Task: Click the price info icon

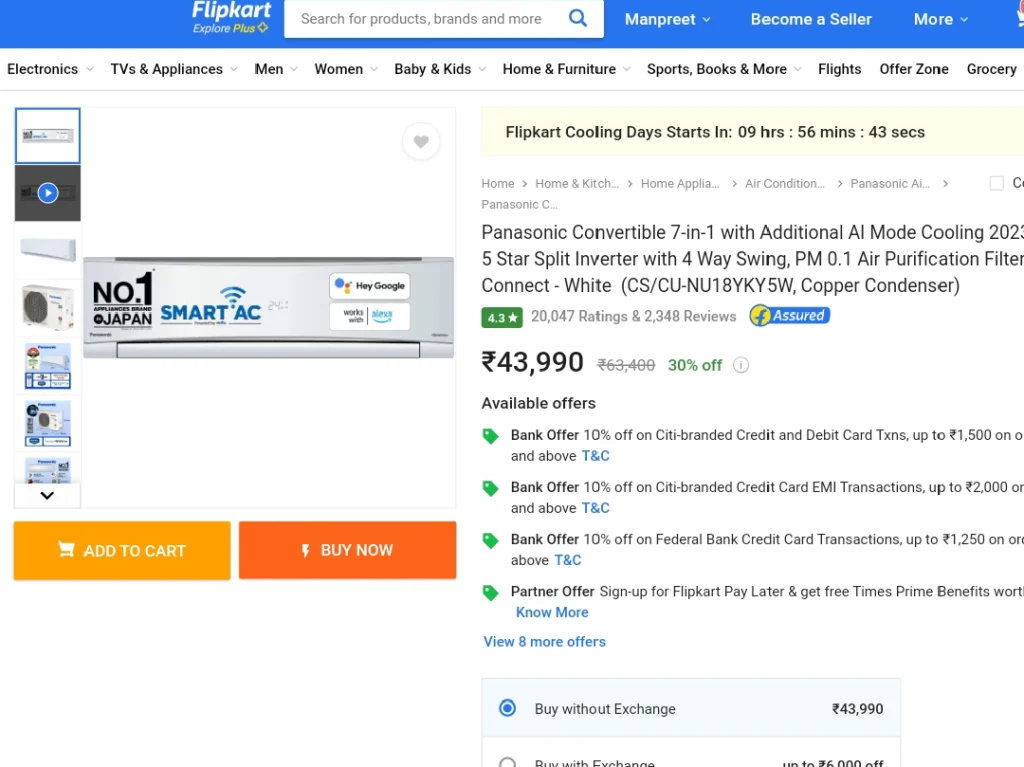Action: click(741, 365)
